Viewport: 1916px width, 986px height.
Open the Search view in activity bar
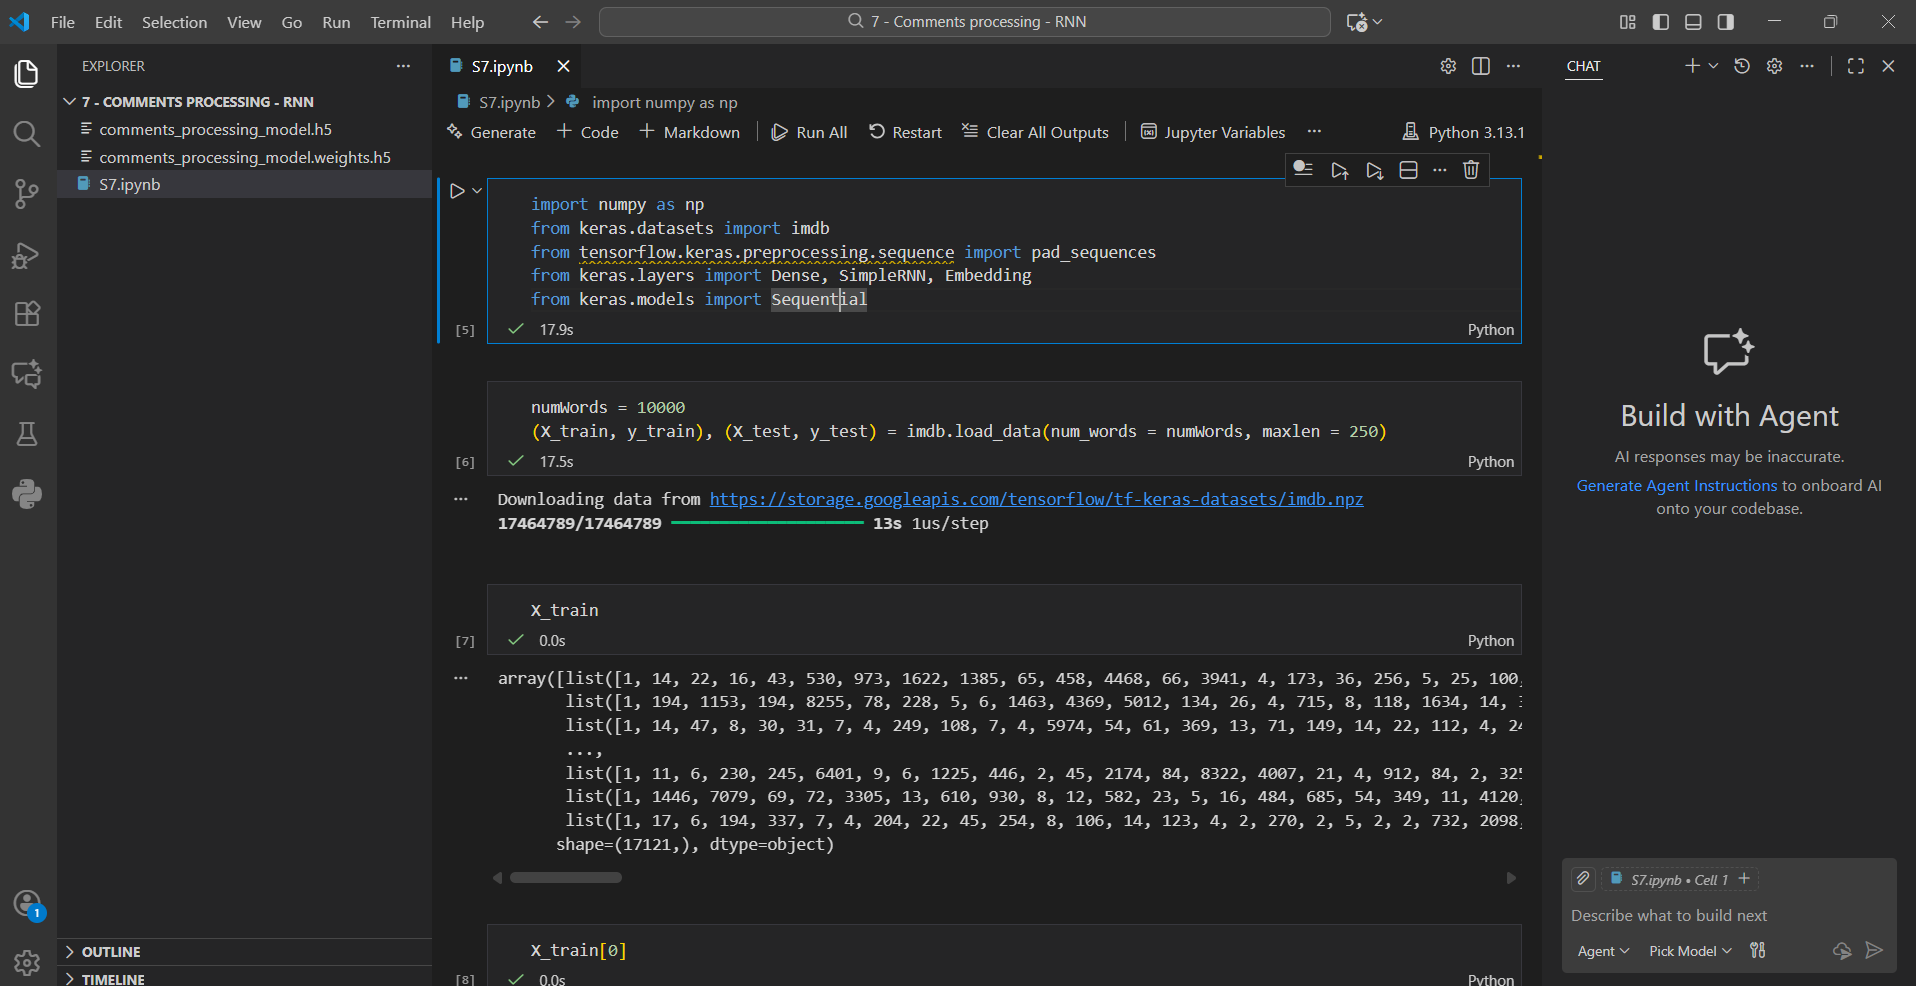(27, 134)
